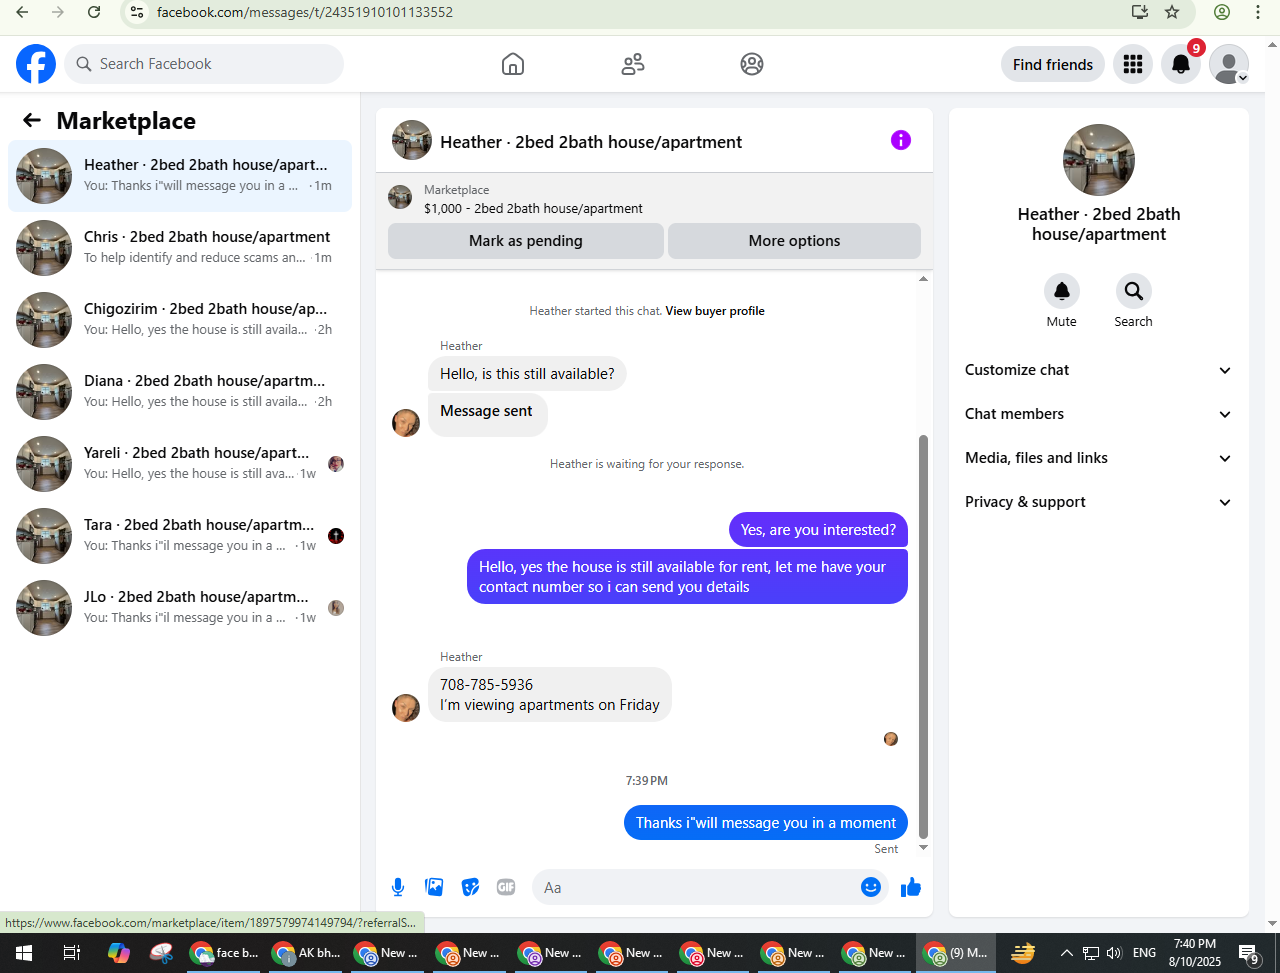Record a voice clip microphone icon
The image size is (1280, 973).
tap(398, 887)
